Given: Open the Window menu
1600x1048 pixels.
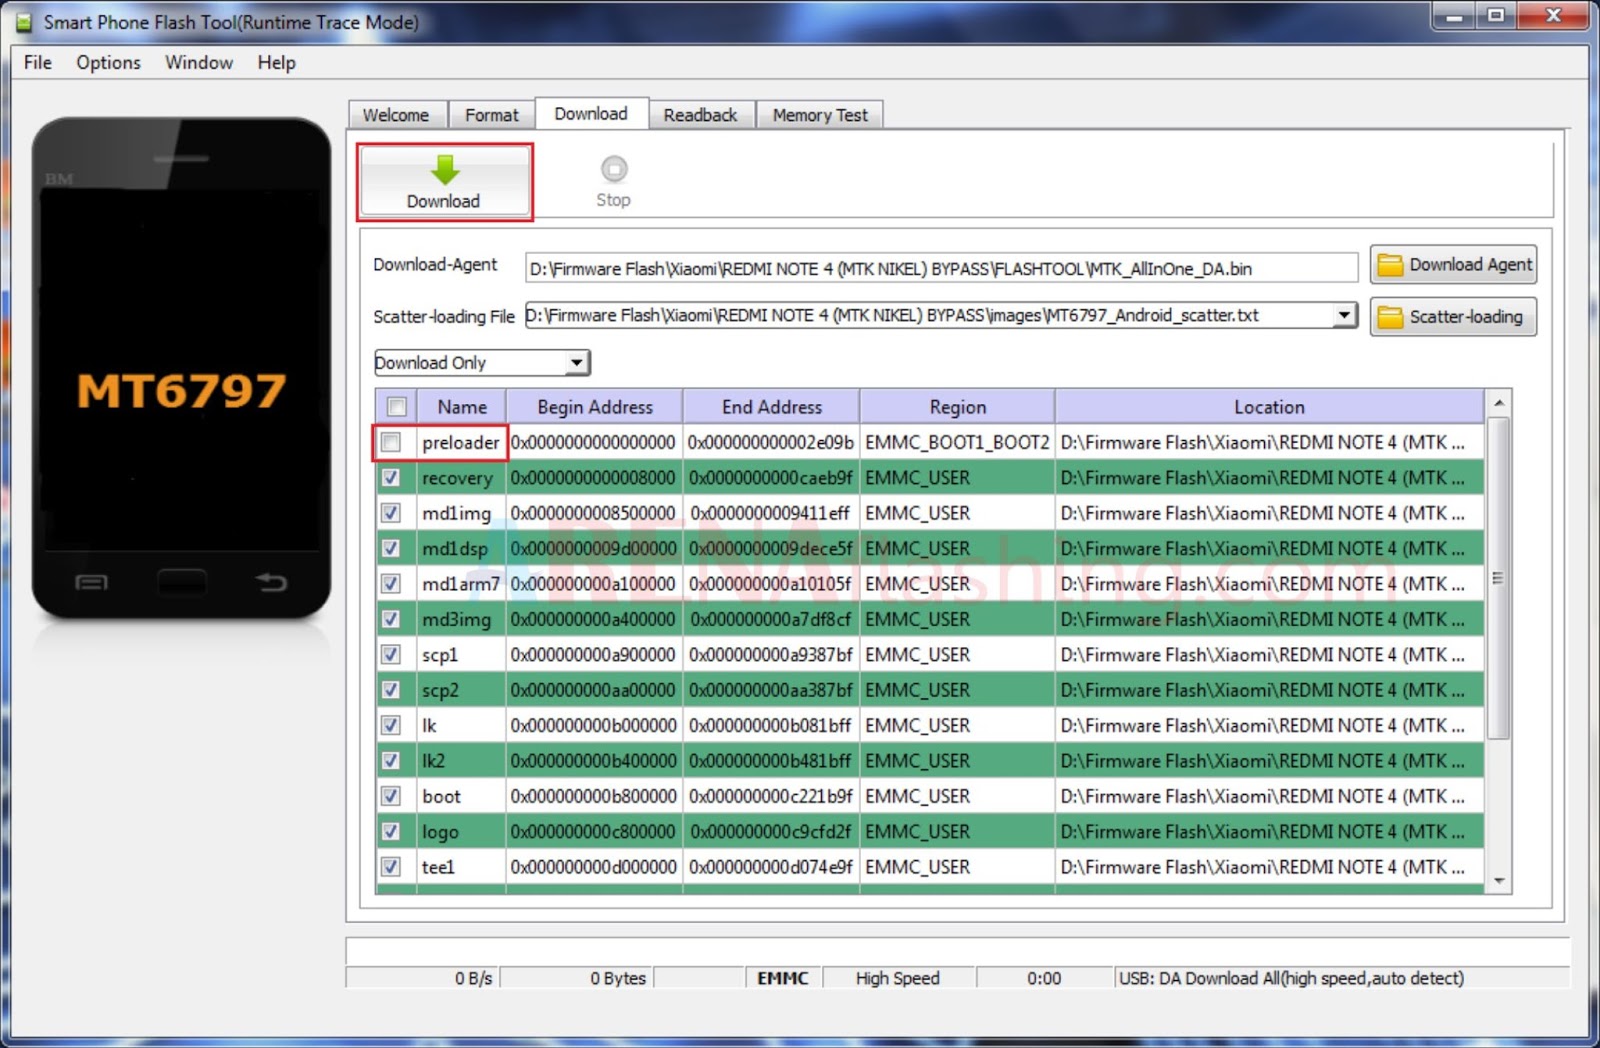Looking at the screenshot, I should tap(199, 62).
